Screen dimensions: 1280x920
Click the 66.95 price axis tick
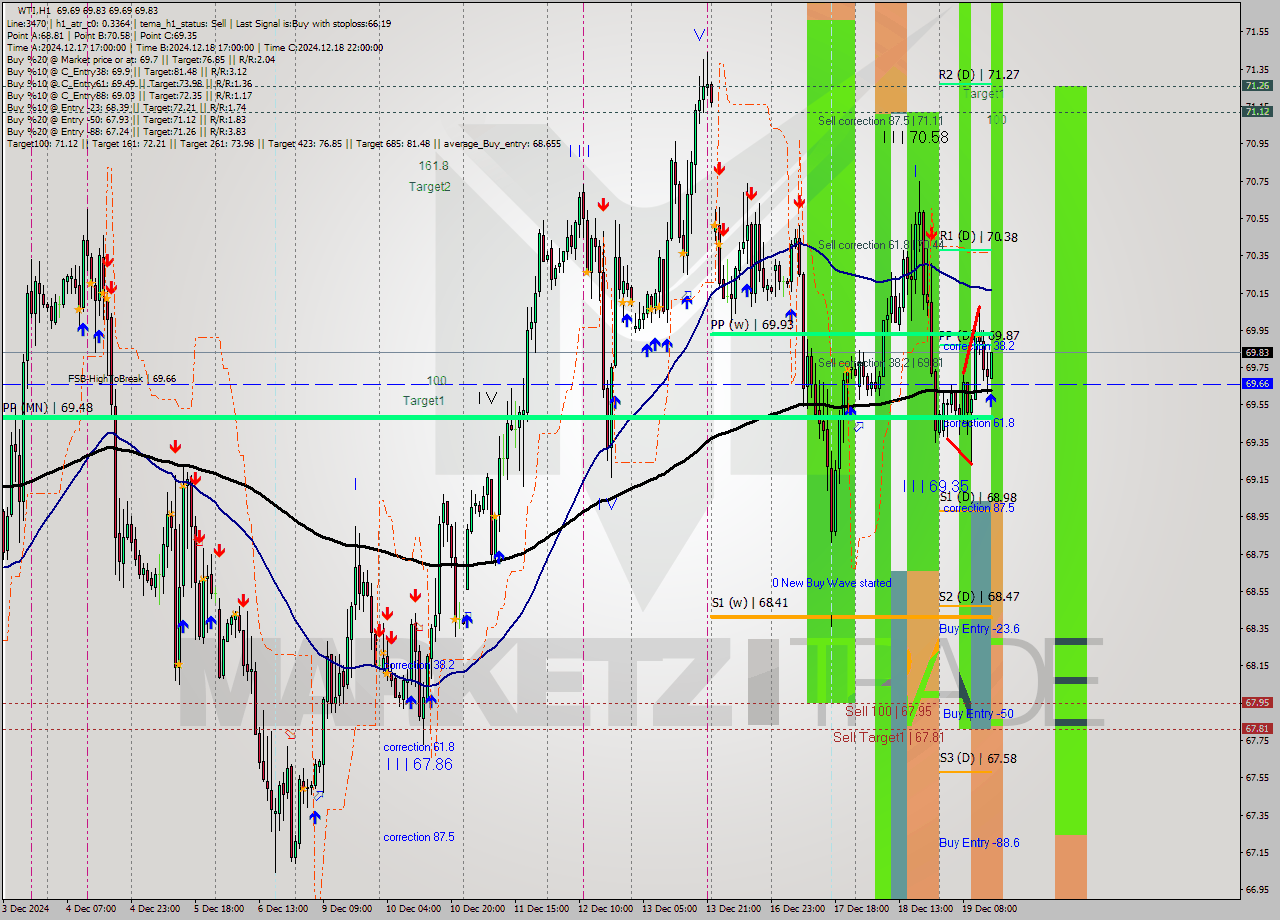coord(1257,889)
